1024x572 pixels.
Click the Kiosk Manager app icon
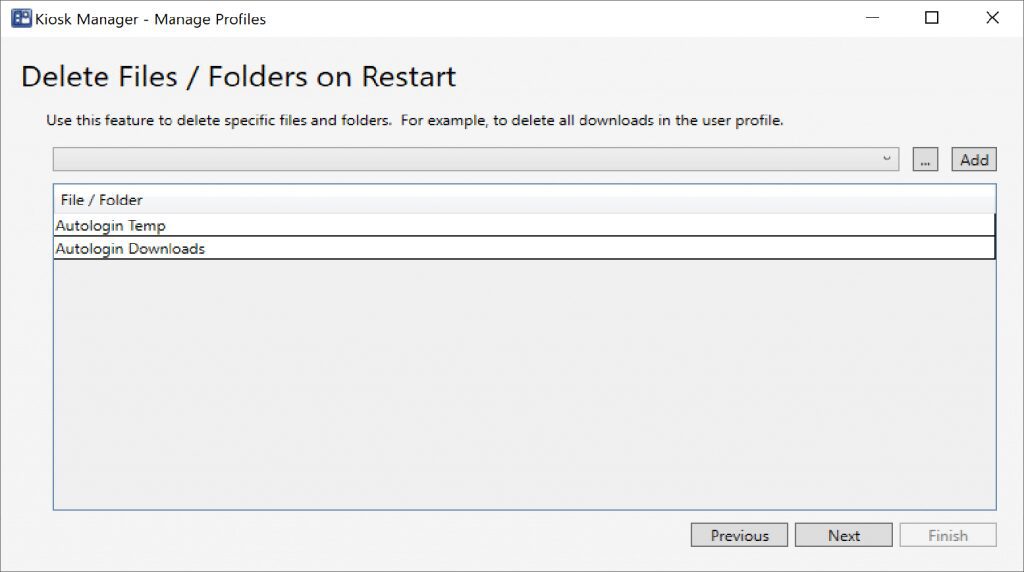coord(21,18)
